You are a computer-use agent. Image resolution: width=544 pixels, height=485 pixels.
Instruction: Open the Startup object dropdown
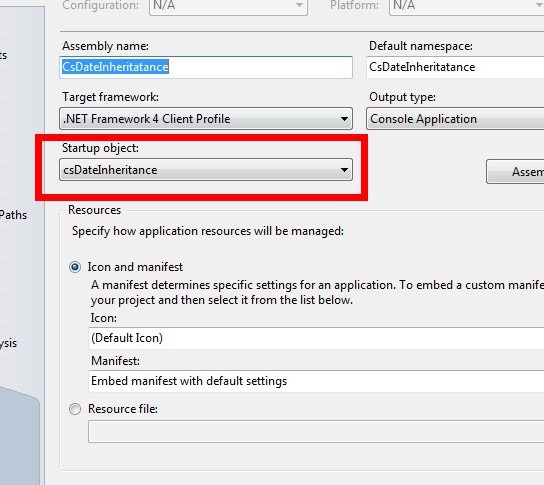tap(206, 170)
